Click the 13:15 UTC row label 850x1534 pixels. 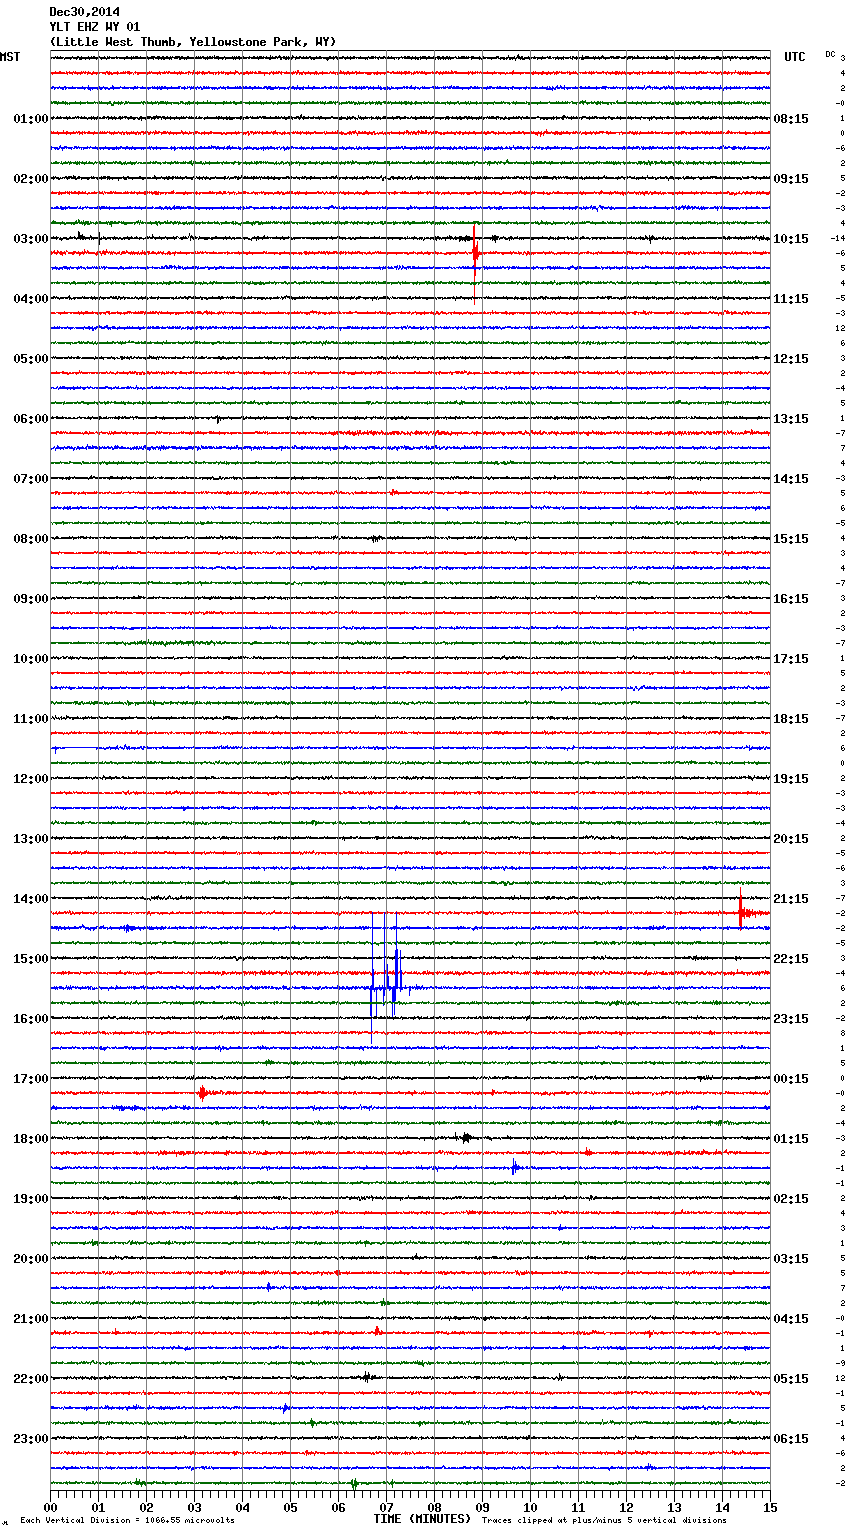[791, 419]
